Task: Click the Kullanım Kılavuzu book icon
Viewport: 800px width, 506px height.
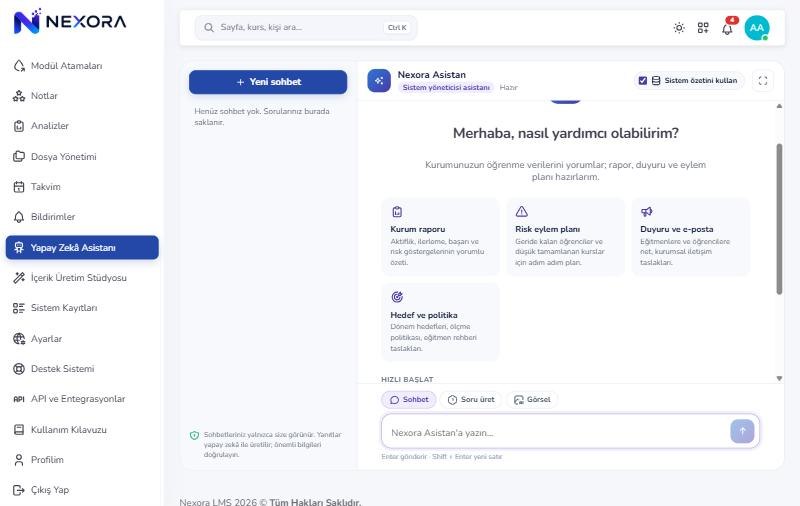Action: pyautogui.click(x=19, y=429)
